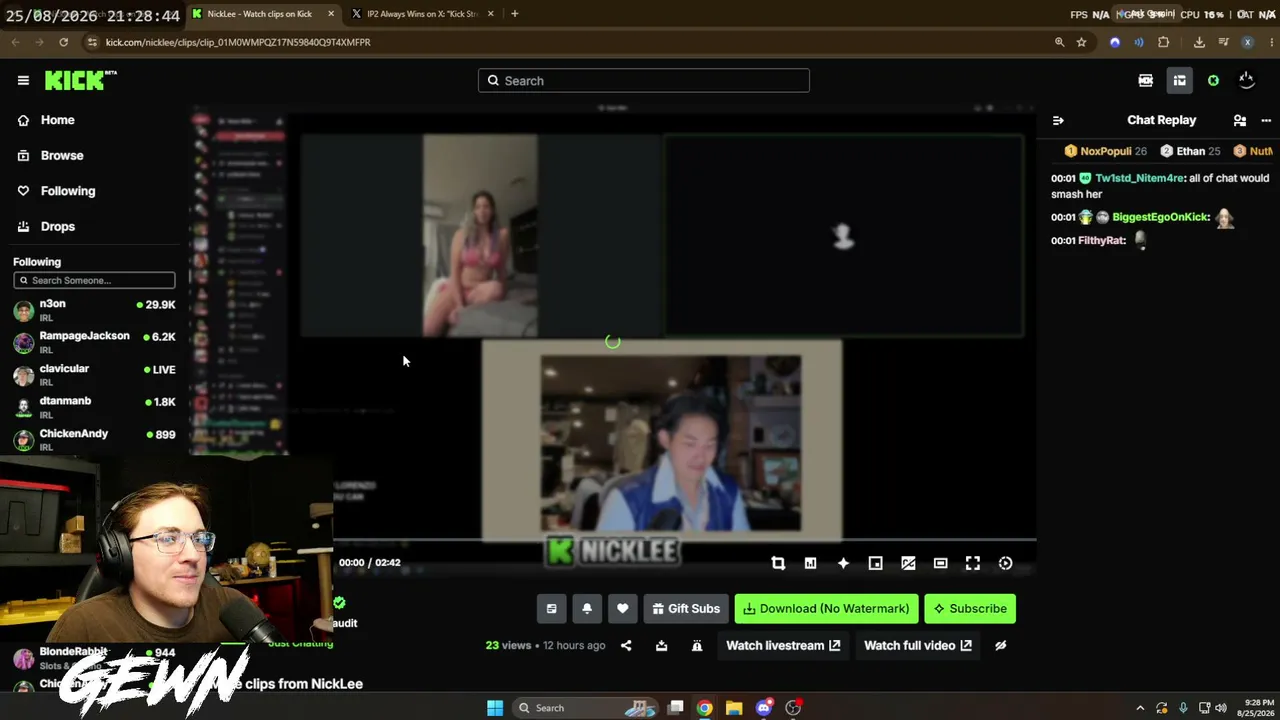Click BiggestEgoOnKick's username in chat
The image size is (1280, 720).
pos(1161,217)
